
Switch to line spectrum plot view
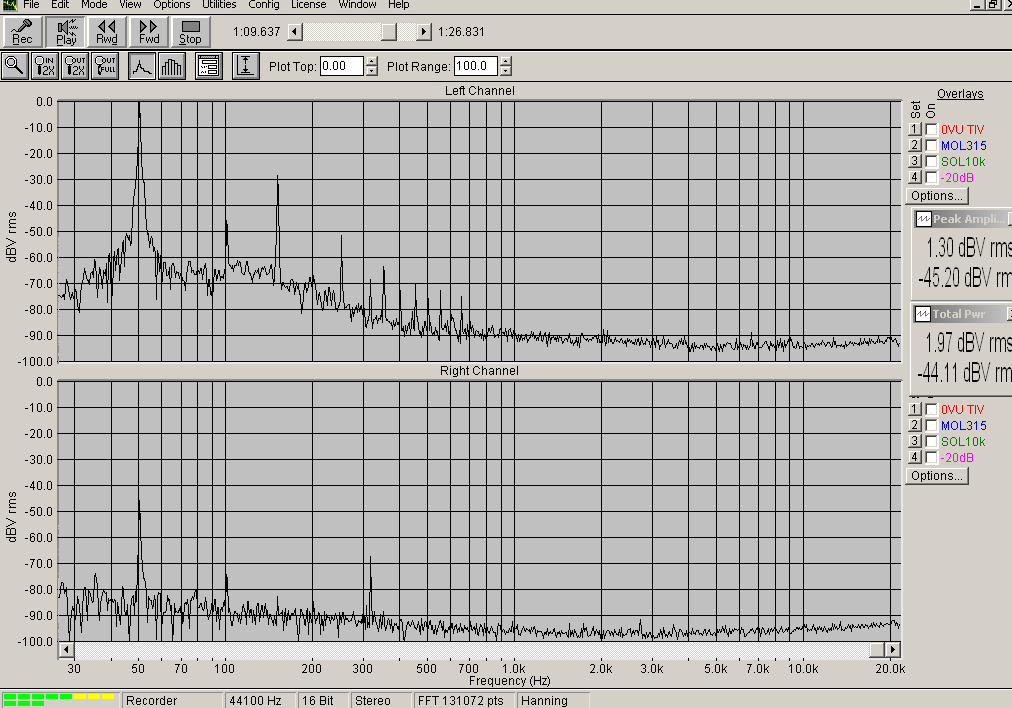(x=142, y=67)
